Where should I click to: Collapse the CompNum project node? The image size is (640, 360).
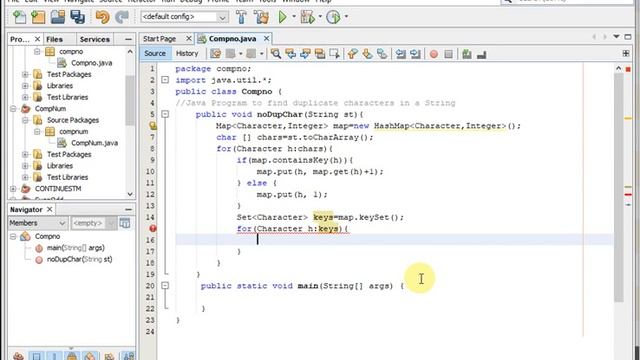coord(13,109)
